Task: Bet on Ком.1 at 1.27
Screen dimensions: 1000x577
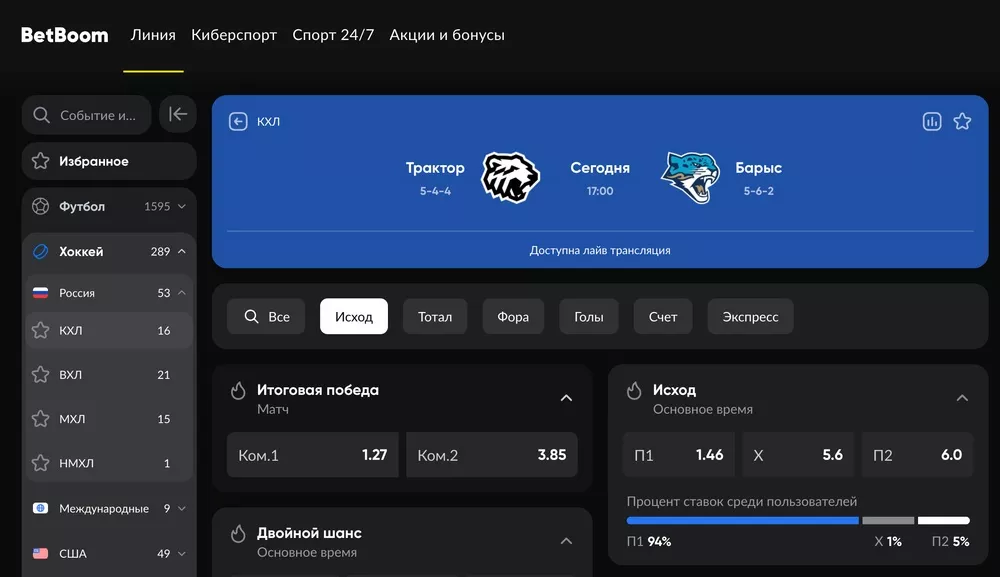Action: click(312, 455)
